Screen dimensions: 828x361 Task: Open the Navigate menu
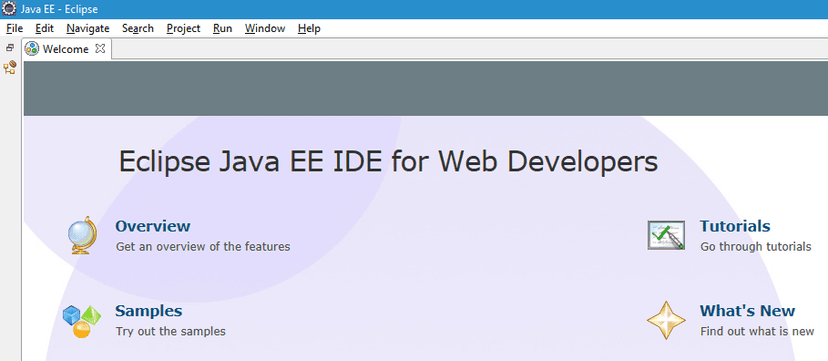[x=88, y=28]
